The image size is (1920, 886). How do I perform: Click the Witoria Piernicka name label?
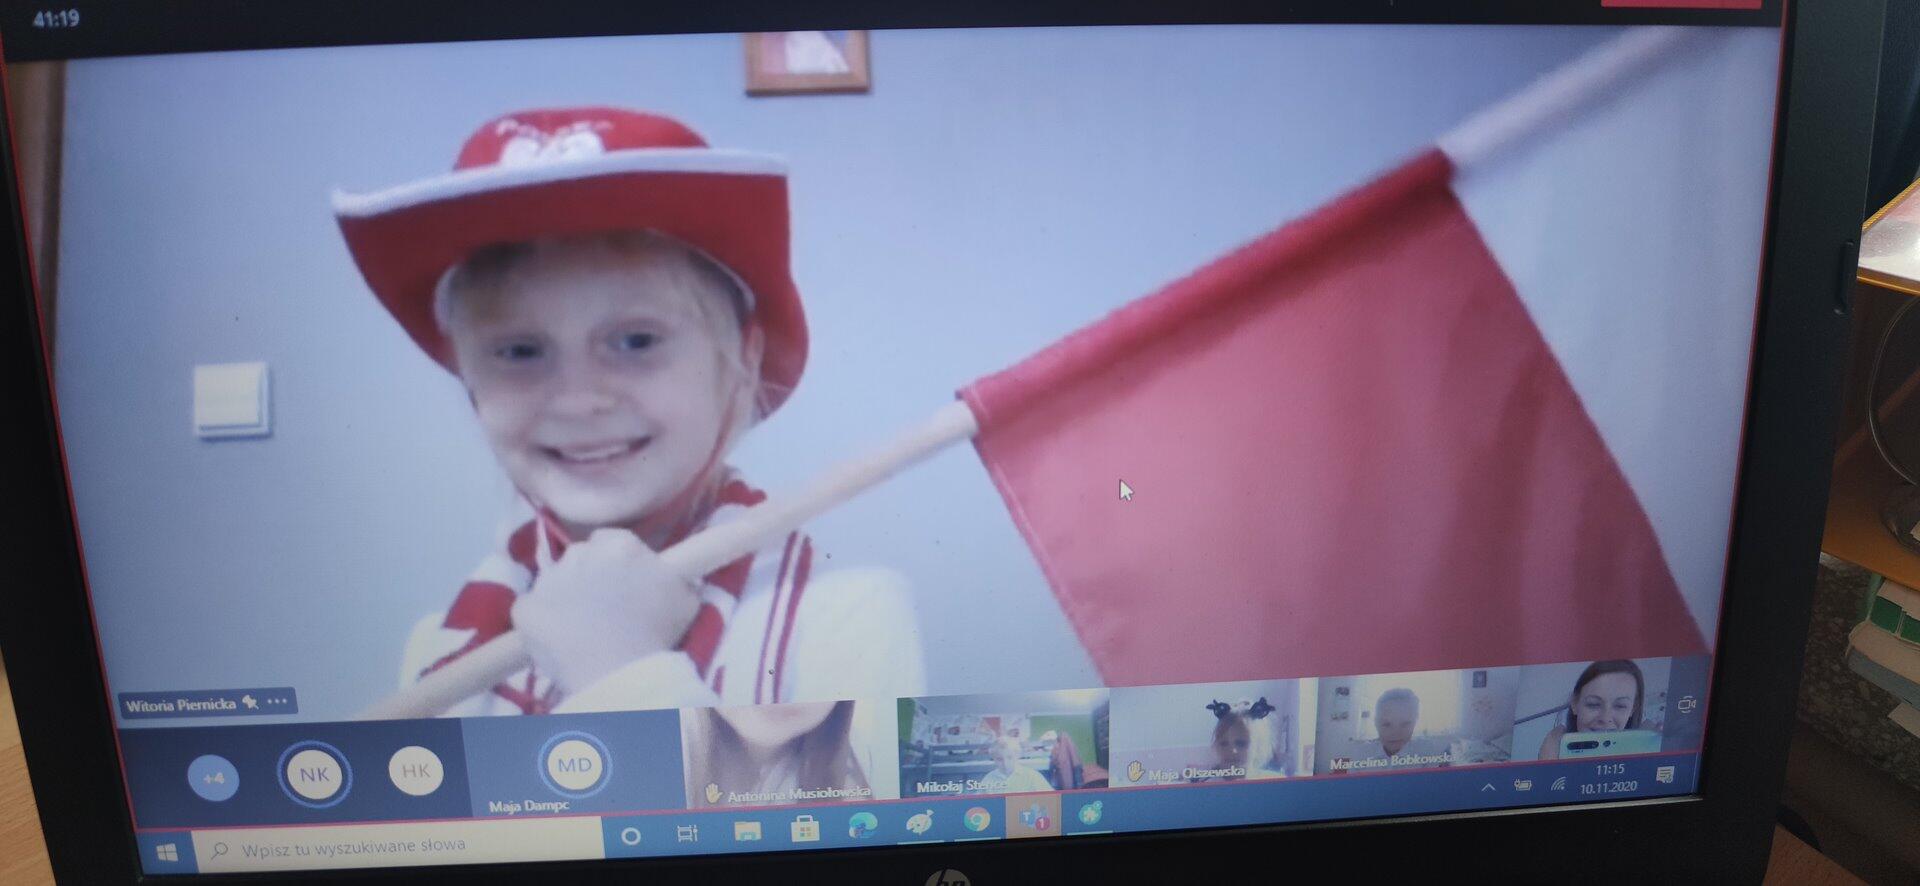click(180, 705)
